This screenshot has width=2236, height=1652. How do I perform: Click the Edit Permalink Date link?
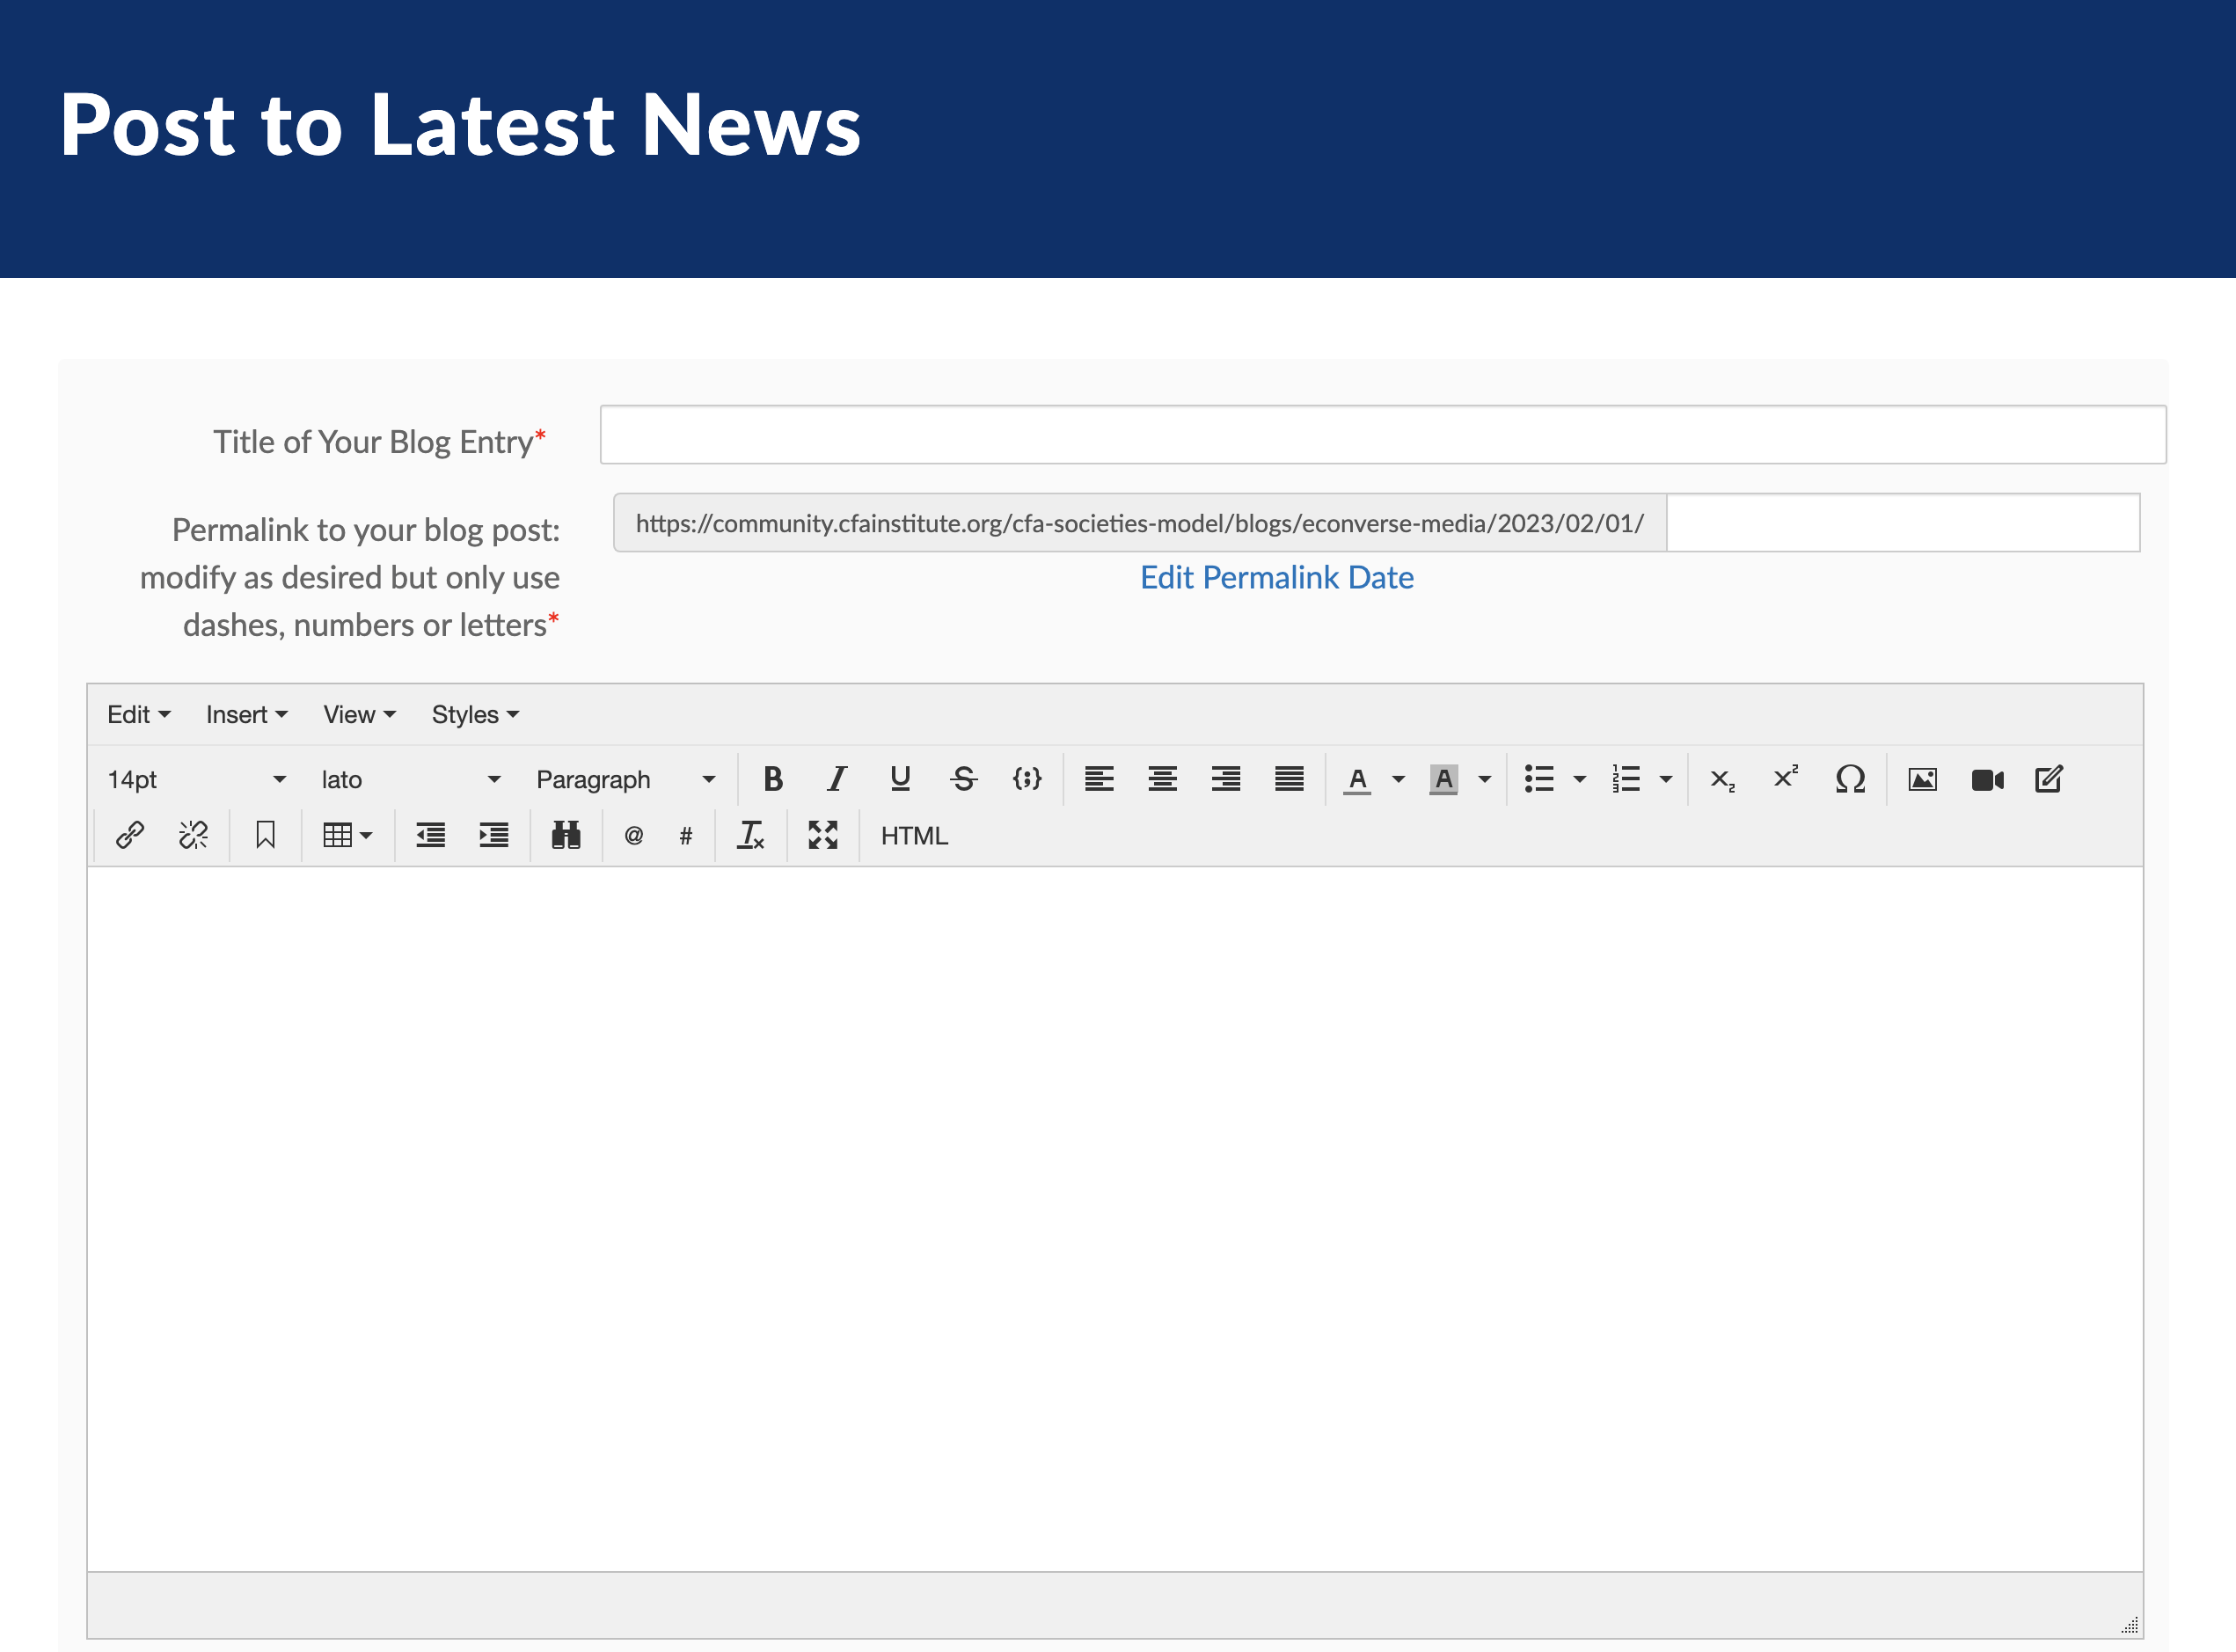point(1276,577)
